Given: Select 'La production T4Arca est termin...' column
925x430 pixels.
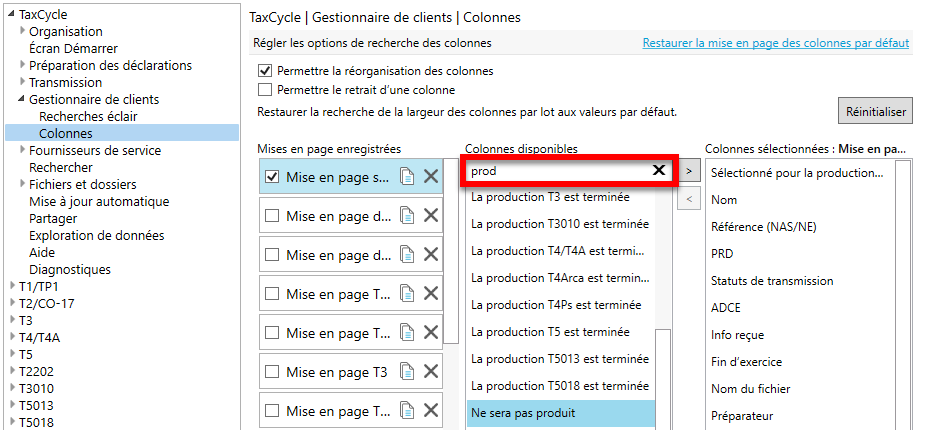Looking at the screenshot, I should coord(560,278).
